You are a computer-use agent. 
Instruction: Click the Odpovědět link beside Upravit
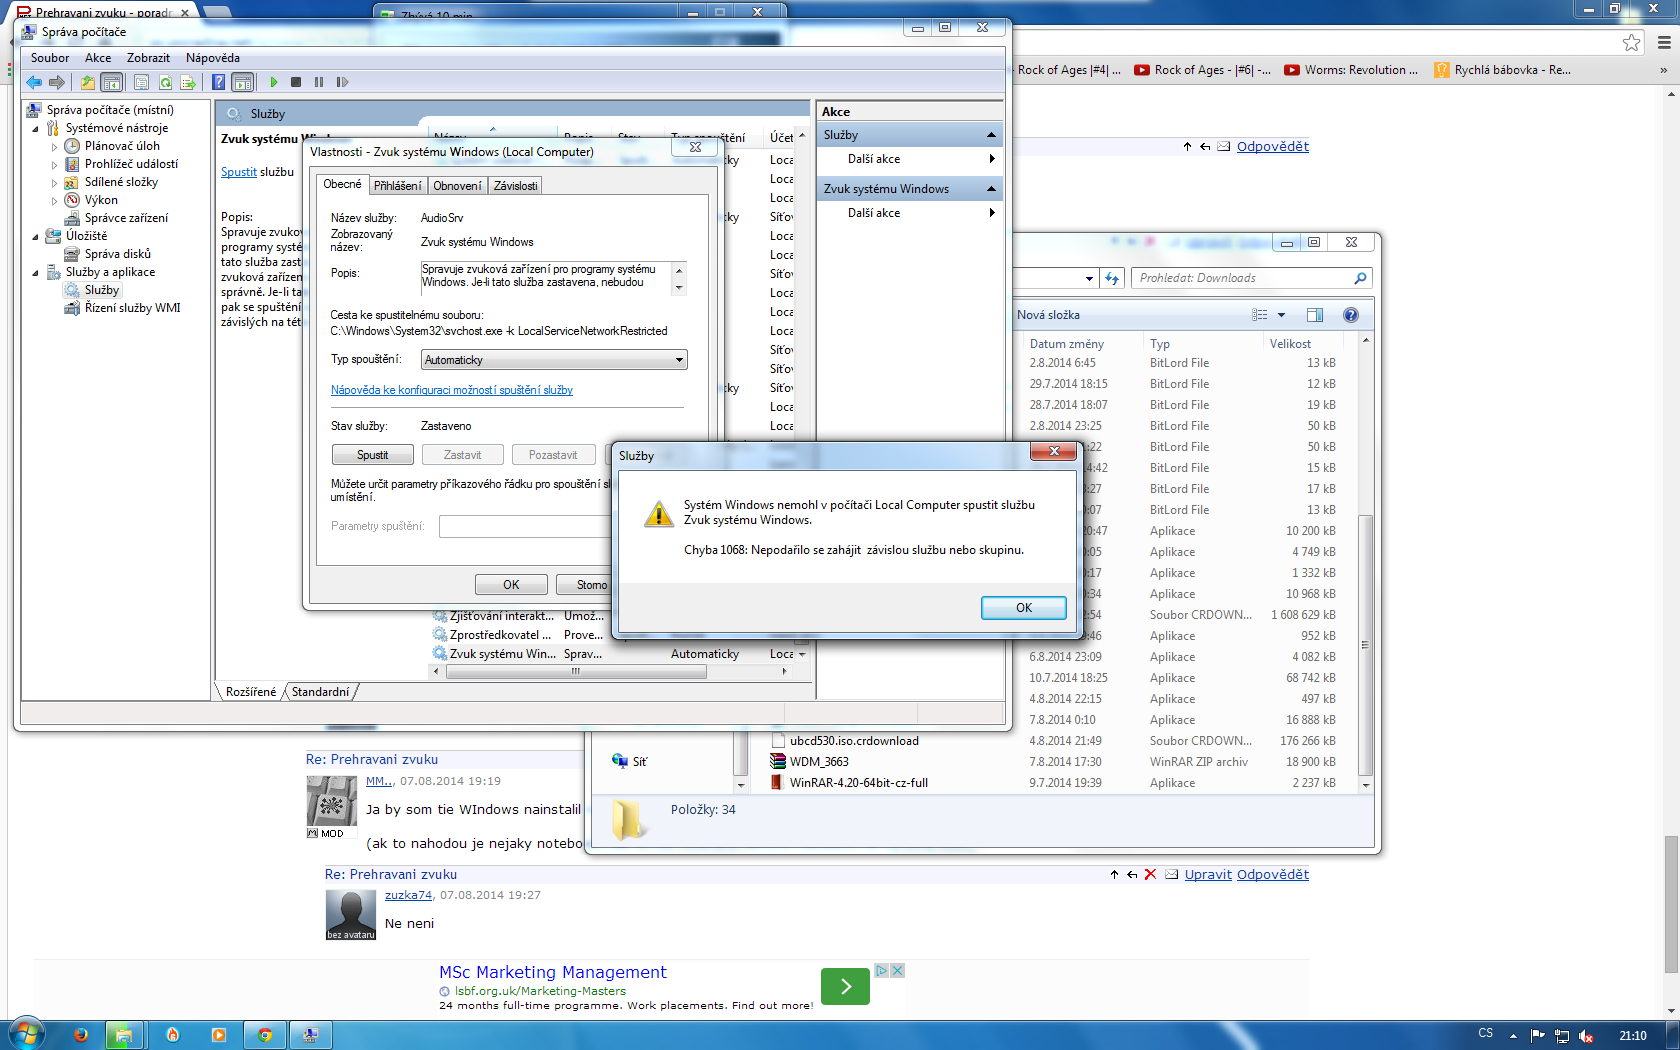pyautogui.click(x=1272, y=874)
